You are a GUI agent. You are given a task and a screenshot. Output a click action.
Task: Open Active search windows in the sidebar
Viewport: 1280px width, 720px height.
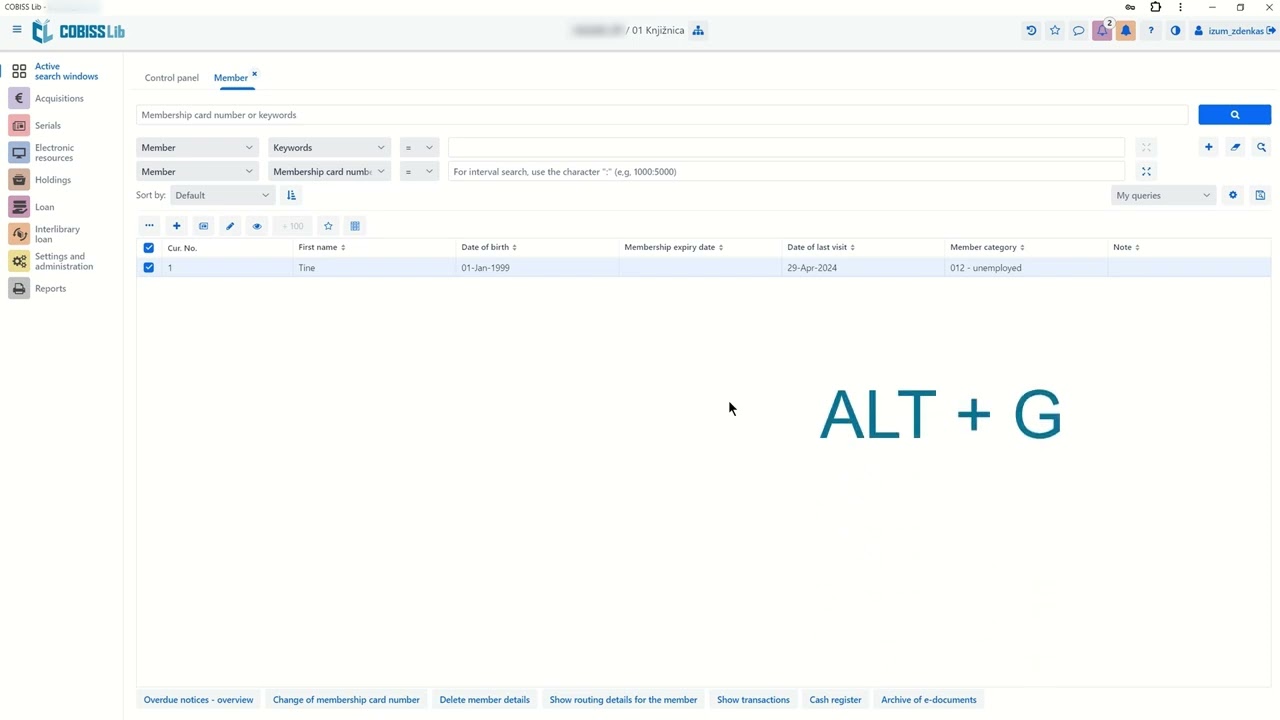tap(62, 72)
